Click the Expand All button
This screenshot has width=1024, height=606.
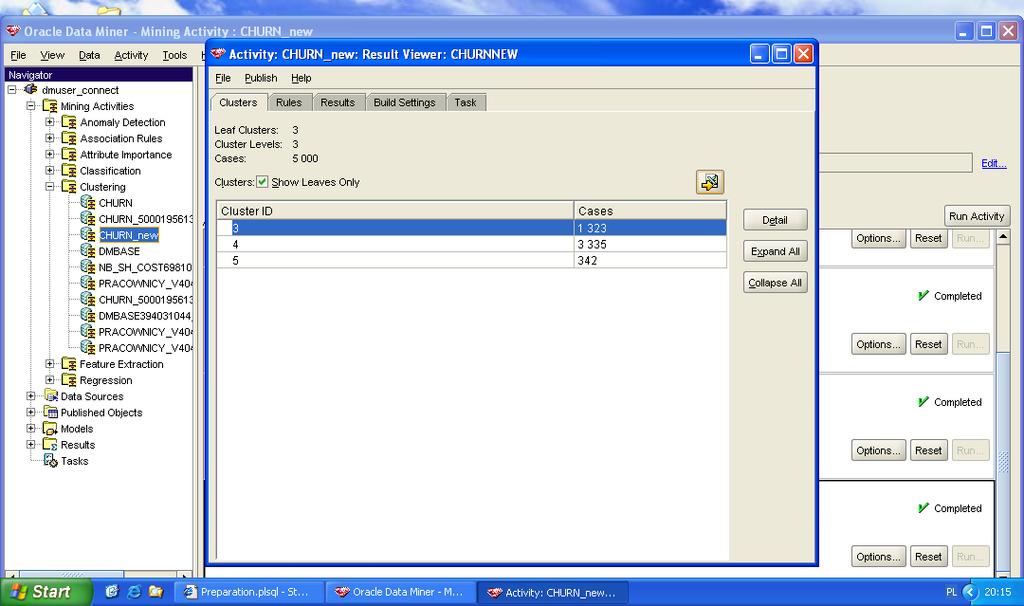click(775, 251)
